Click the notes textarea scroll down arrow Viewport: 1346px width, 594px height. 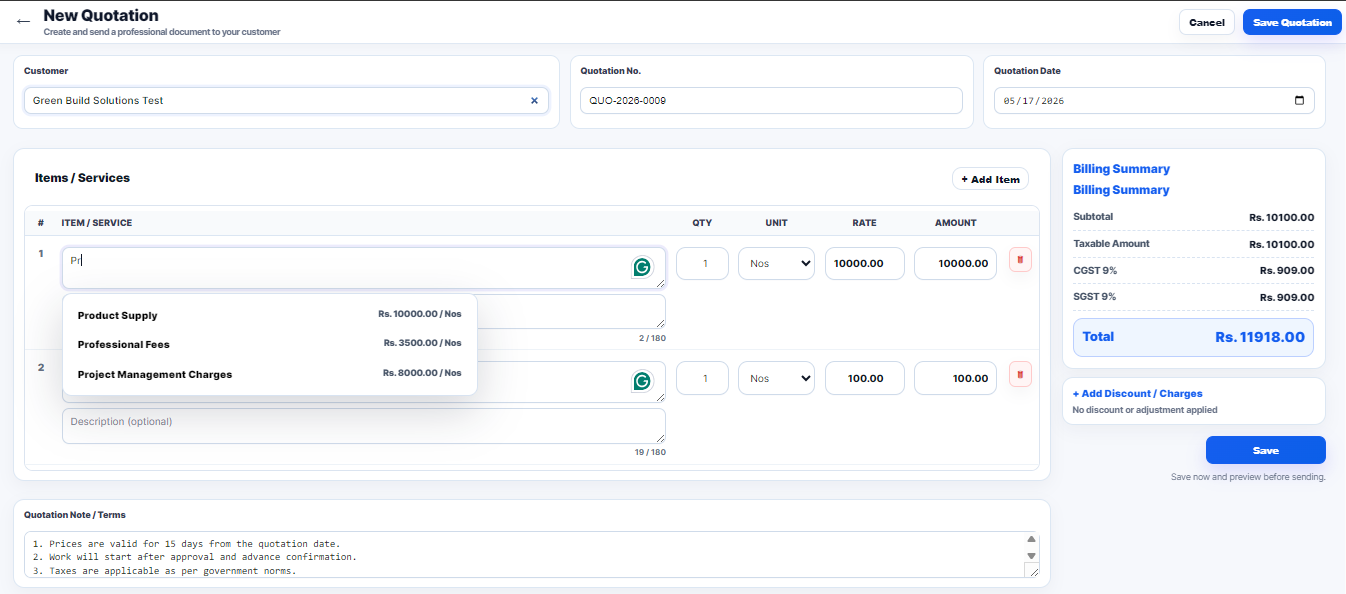[1032, 555]
